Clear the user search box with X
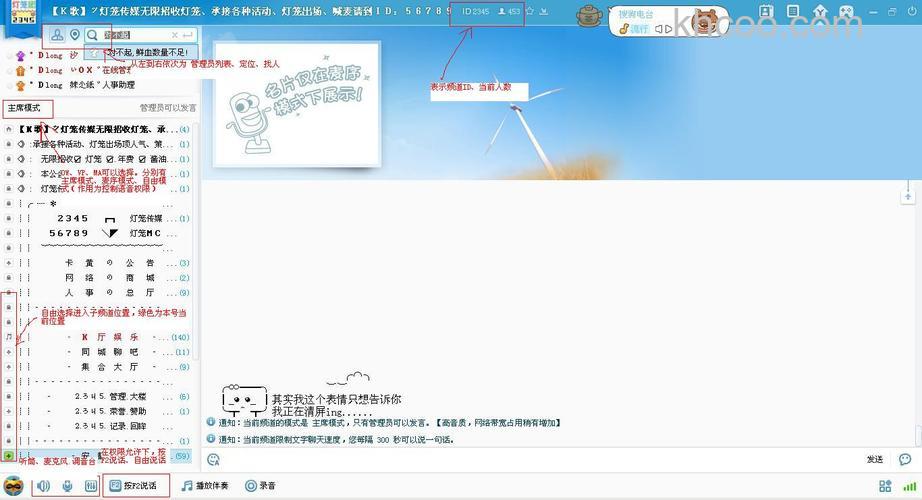The image size is (922, 500). point(175,35)
